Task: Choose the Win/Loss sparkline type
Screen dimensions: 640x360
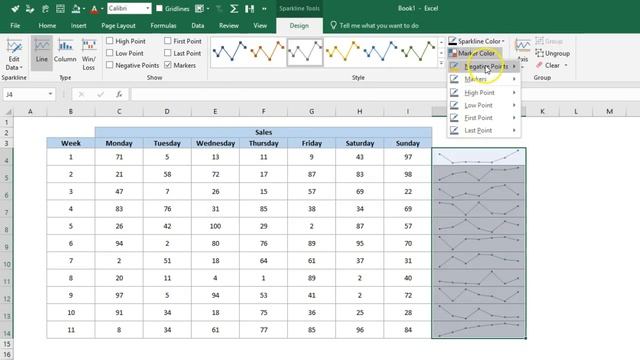Action: click(x=89, y=54)
